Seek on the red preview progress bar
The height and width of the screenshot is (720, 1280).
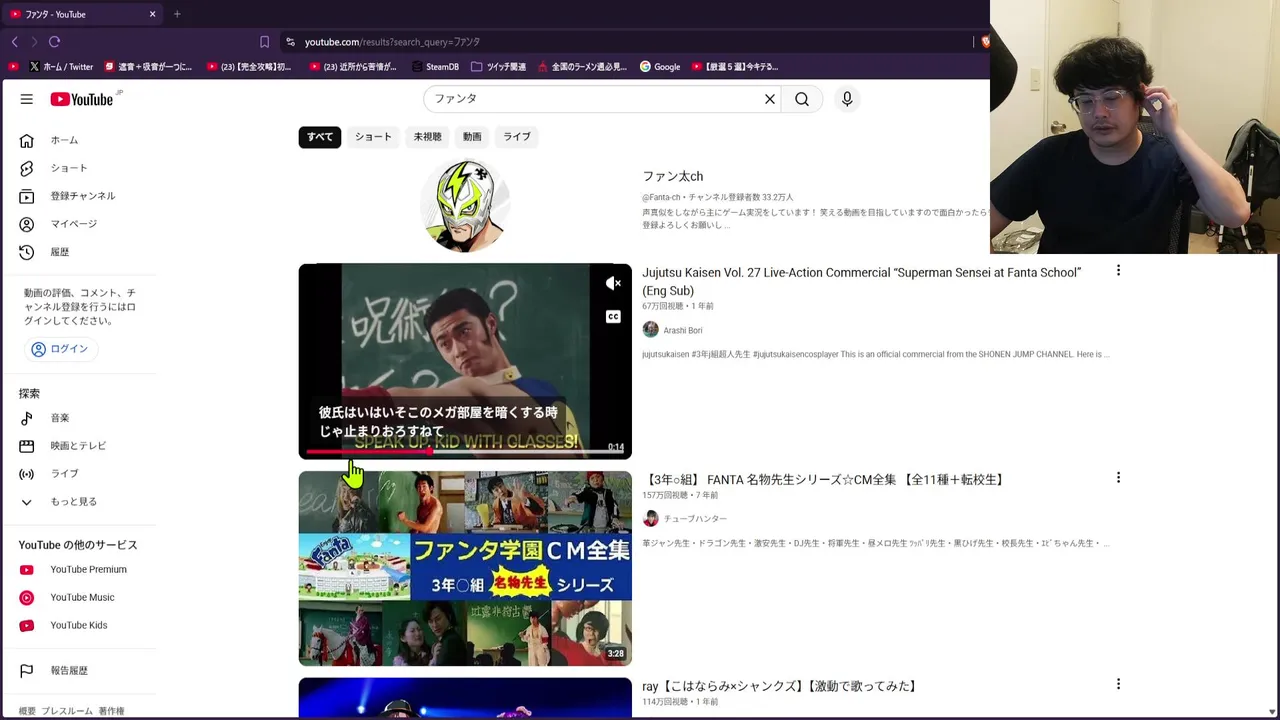click(465, 452)
